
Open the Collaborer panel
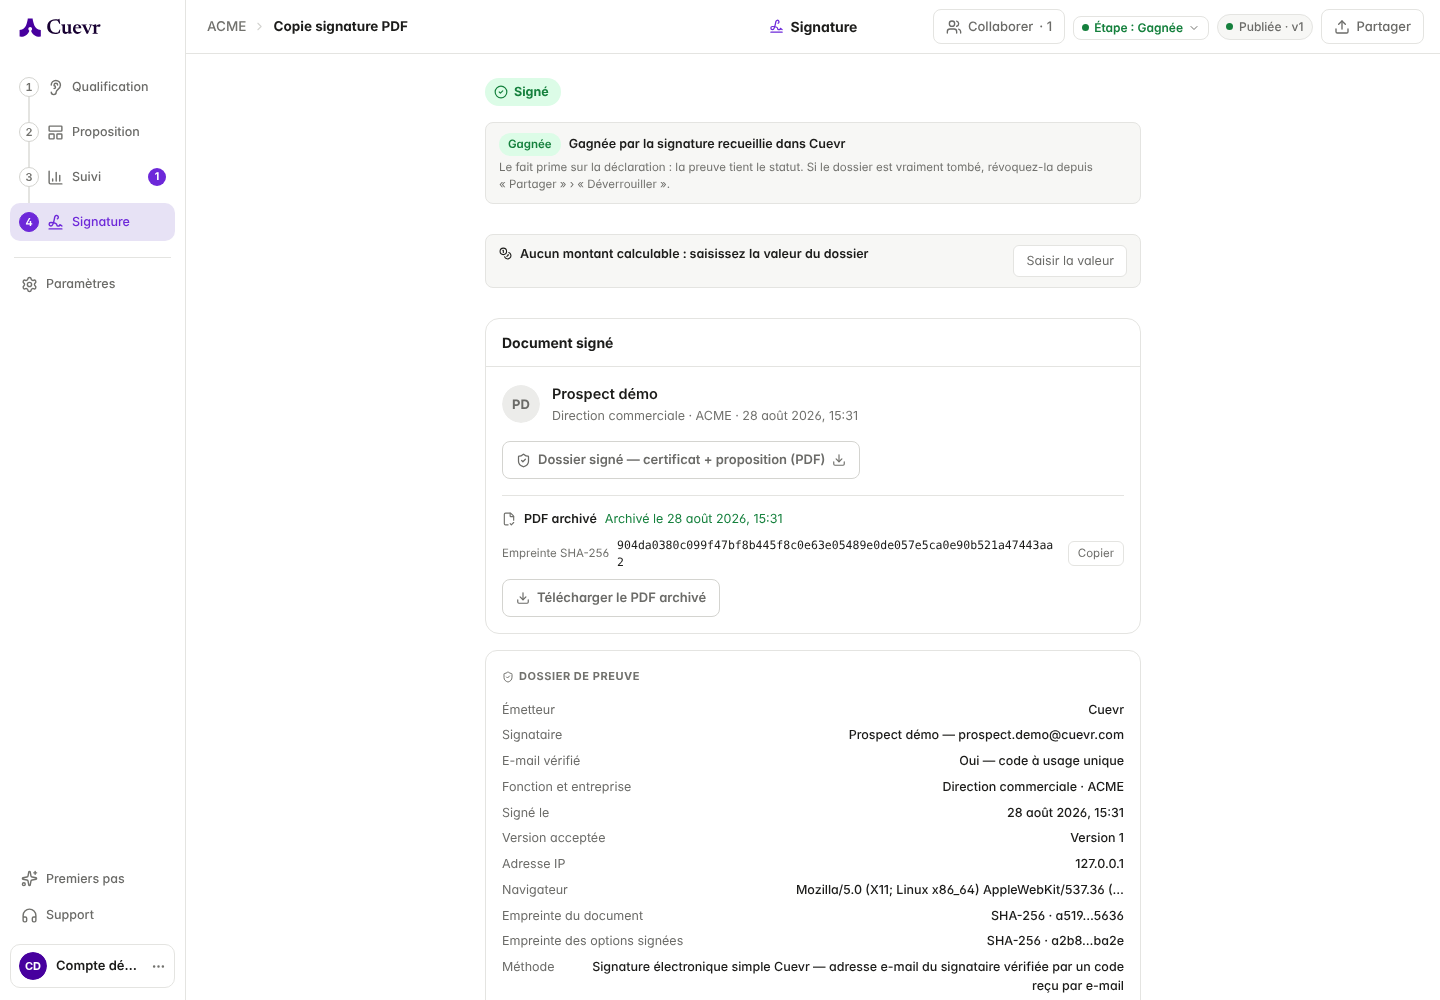click(x=998, y=27)
